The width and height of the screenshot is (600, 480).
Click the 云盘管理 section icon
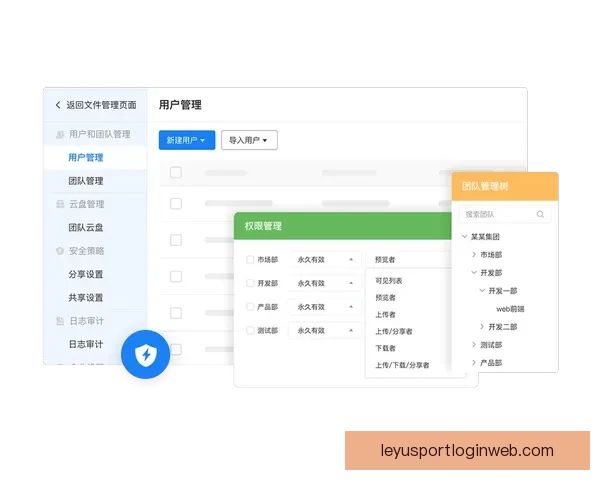60,204
